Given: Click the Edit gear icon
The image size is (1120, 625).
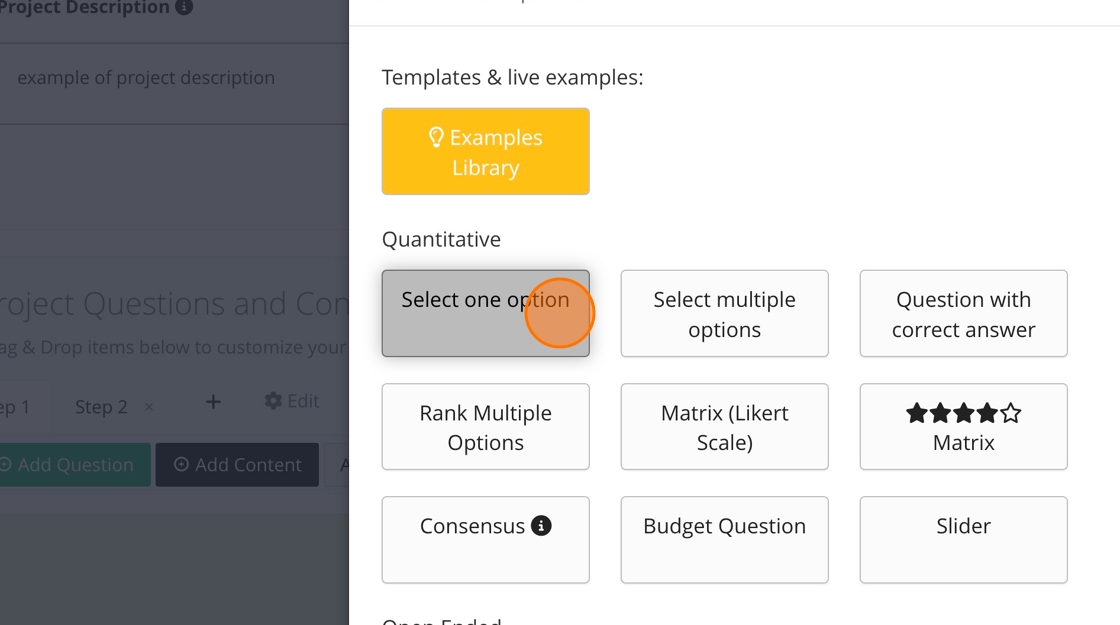Looking at the screenshot, I should (x=273, y=401).
